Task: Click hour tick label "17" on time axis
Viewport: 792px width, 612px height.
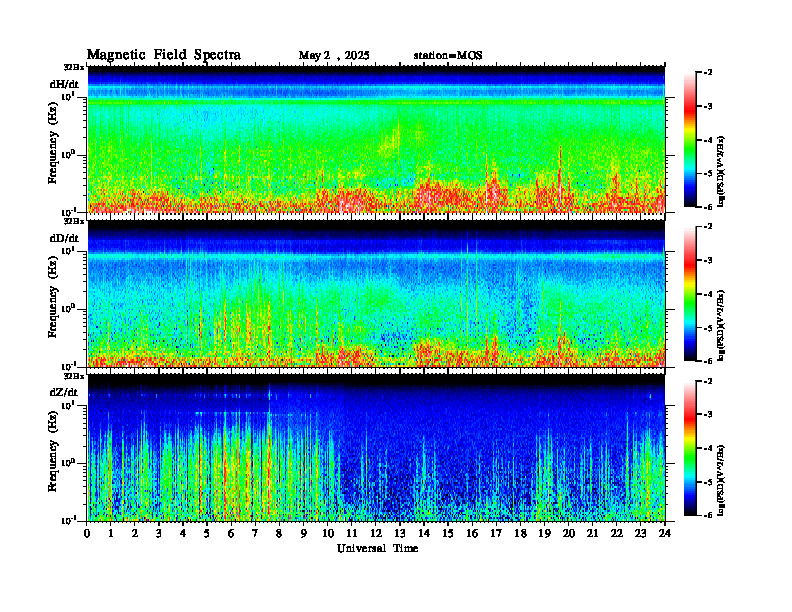Action: [496, 534]
